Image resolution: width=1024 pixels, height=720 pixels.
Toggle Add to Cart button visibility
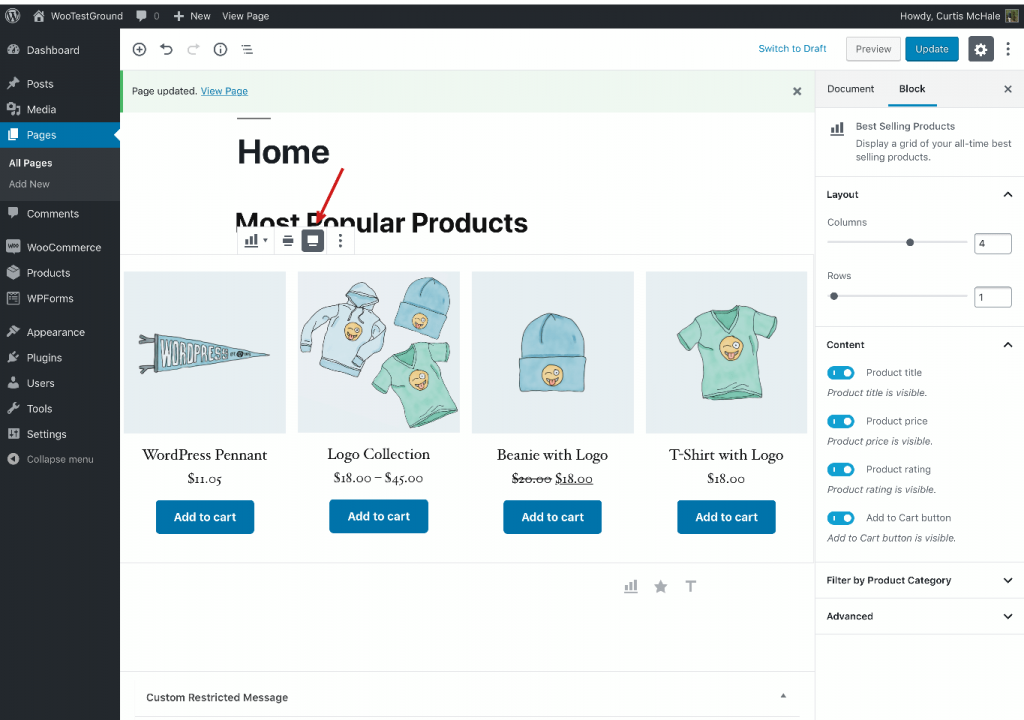(x=840, y=517)
